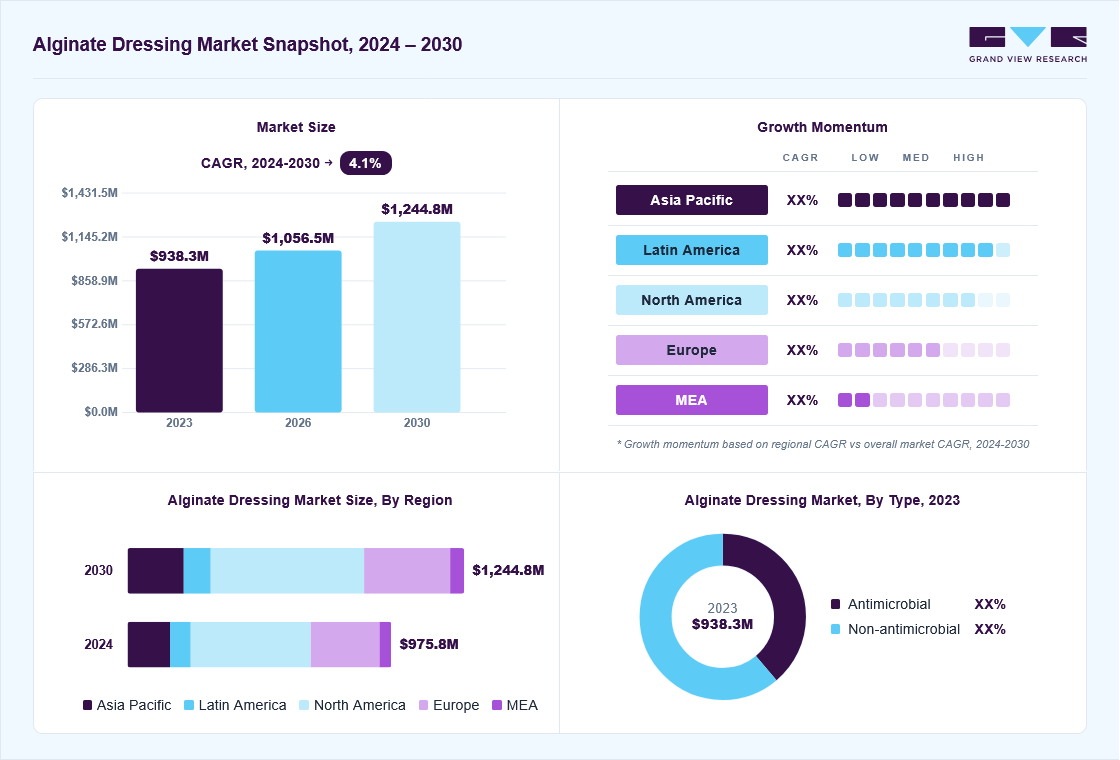Click the growth momentum footnote text
1120x760 pixels.
pyautogui.click(x=823, y=444)
